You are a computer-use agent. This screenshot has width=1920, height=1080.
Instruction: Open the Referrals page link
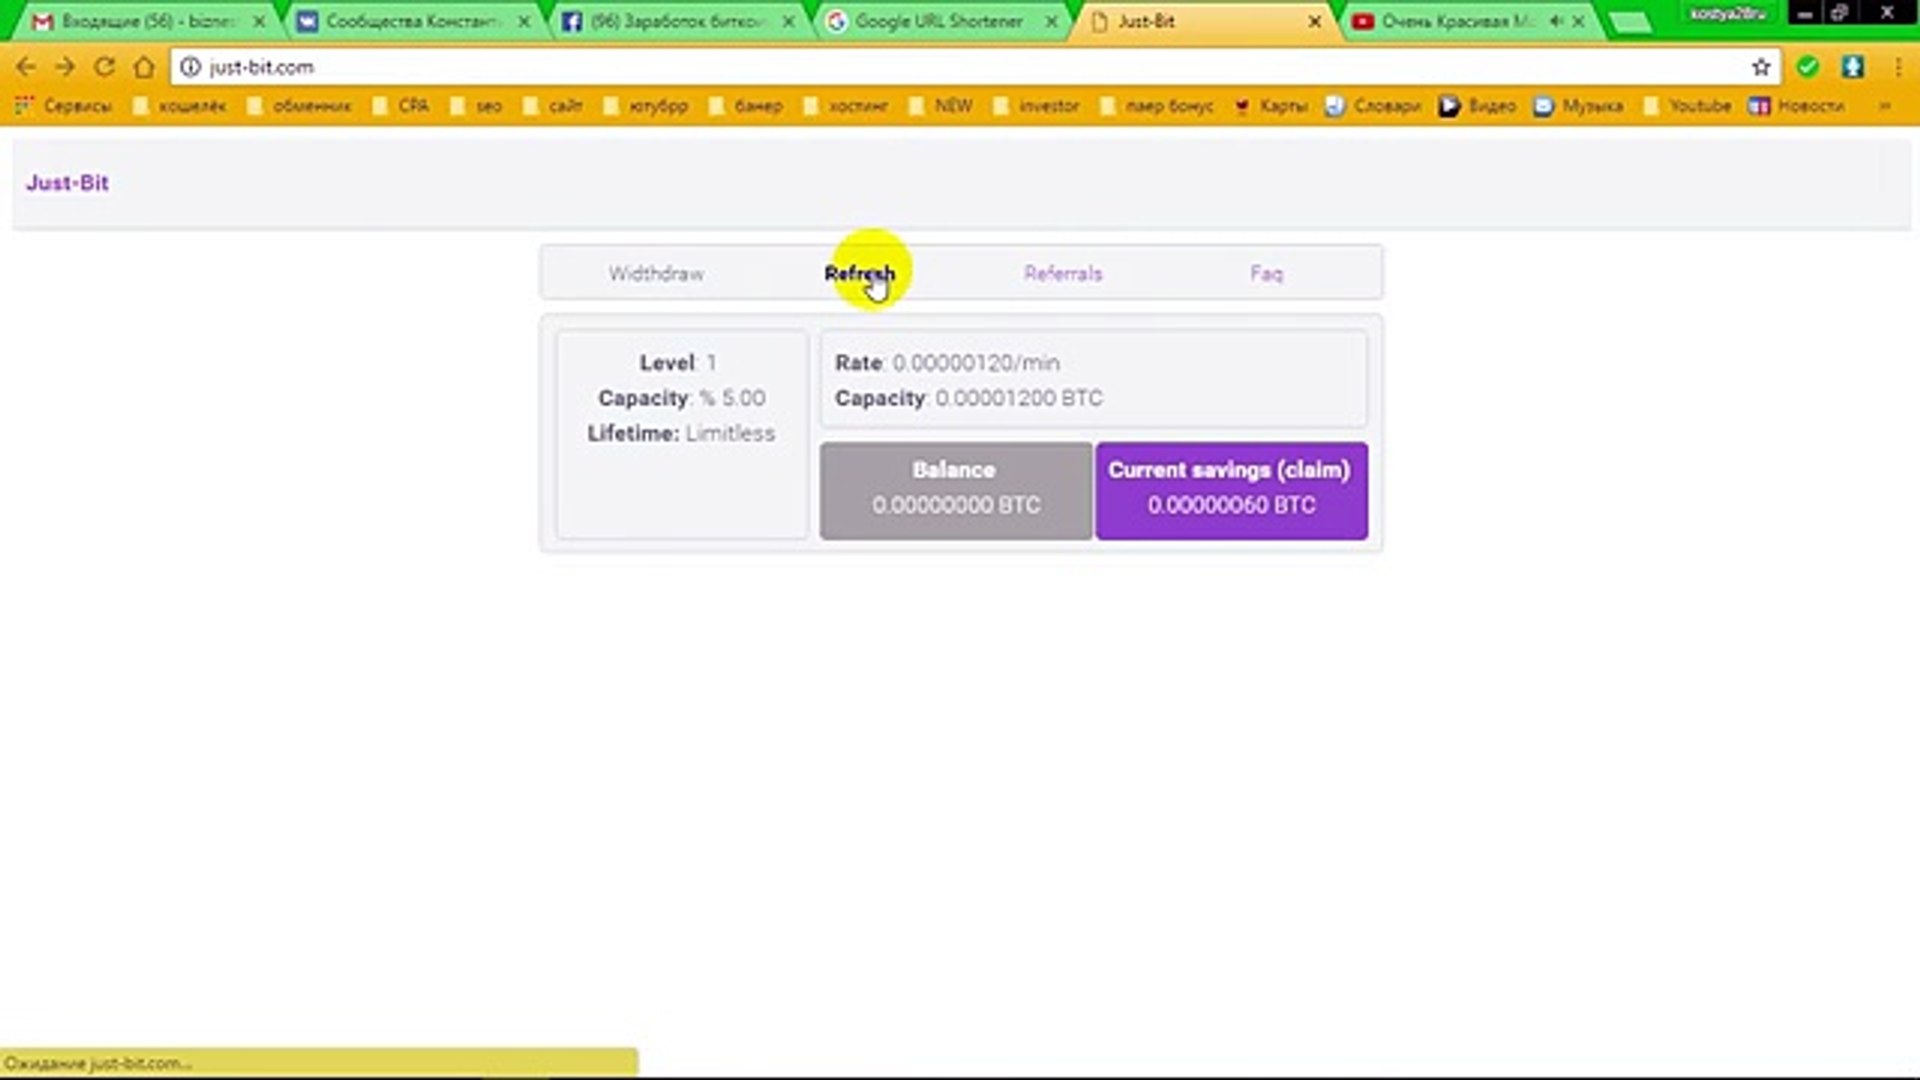(x=1062, y=273)
